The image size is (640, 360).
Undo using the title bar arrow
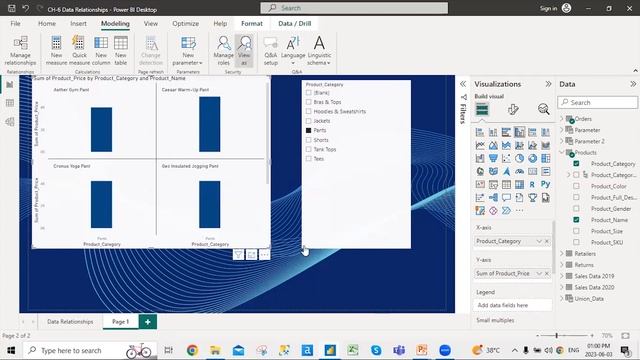26,8
